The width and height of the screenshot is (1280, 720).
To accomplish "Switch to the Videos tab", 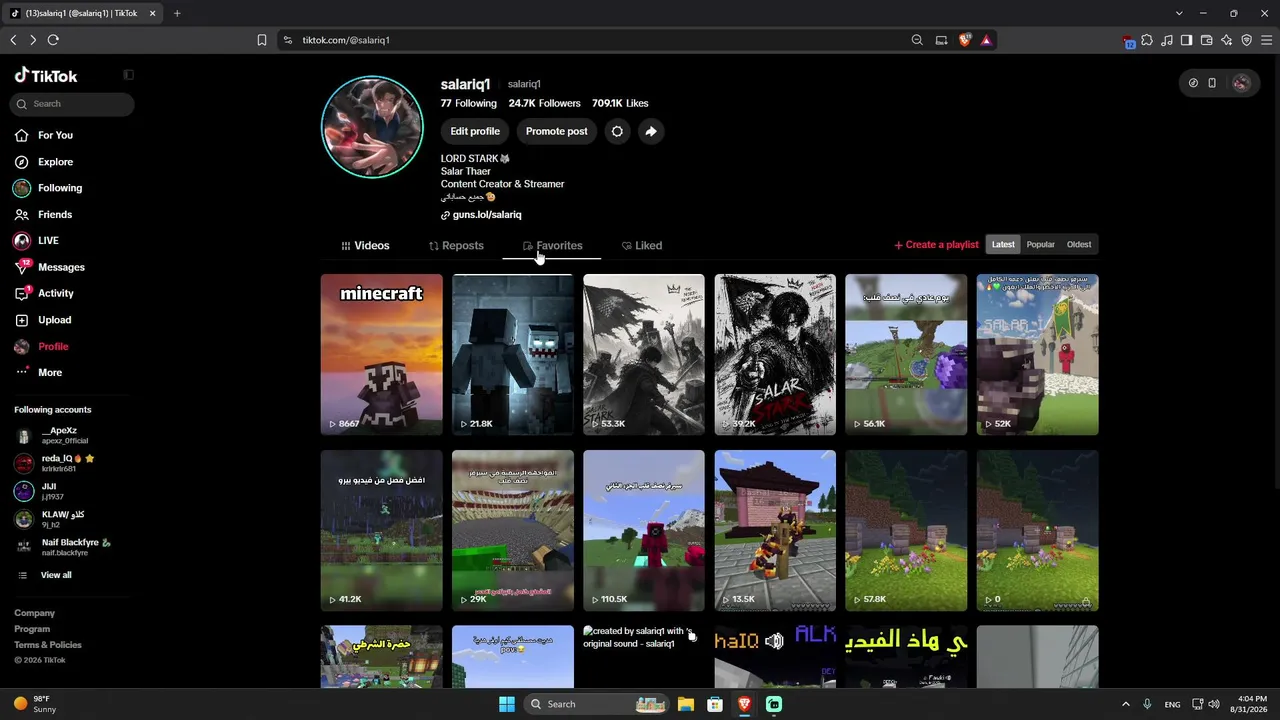I will pyautogui.click(x=365, y=246).
